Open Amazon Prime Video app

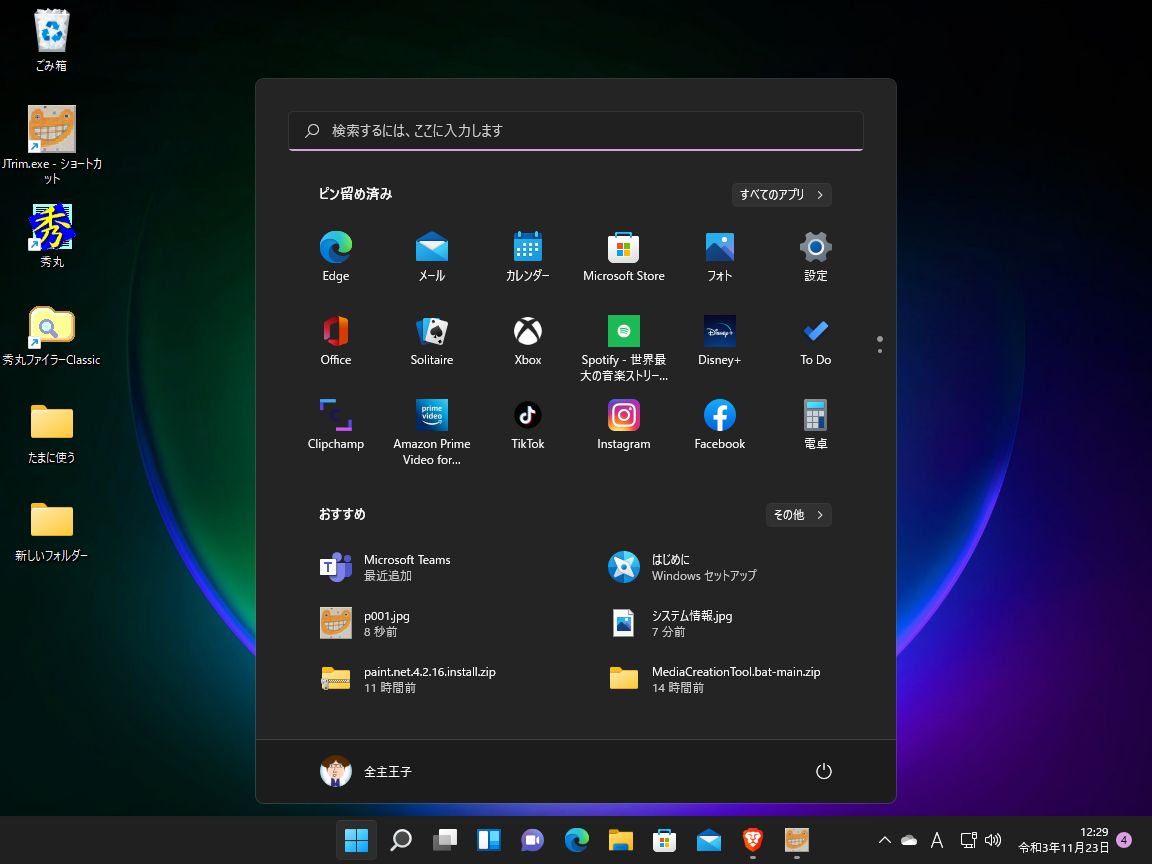(431, 432)
